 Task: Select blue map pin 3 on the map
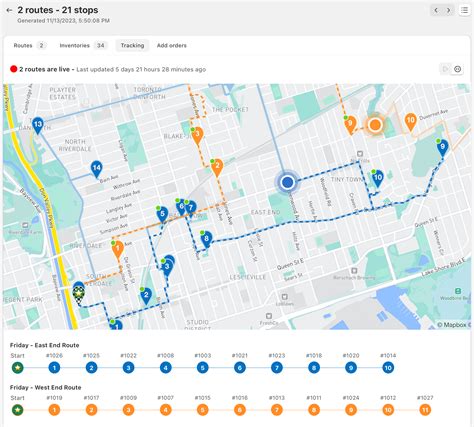167,267
